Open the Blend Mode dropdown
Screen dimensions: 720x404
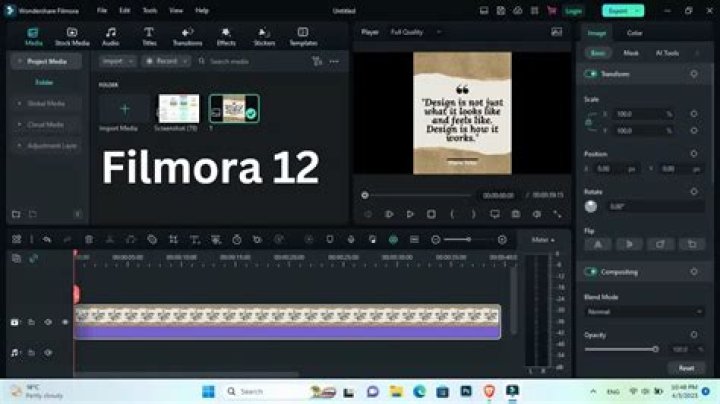[x=644, y=312]
